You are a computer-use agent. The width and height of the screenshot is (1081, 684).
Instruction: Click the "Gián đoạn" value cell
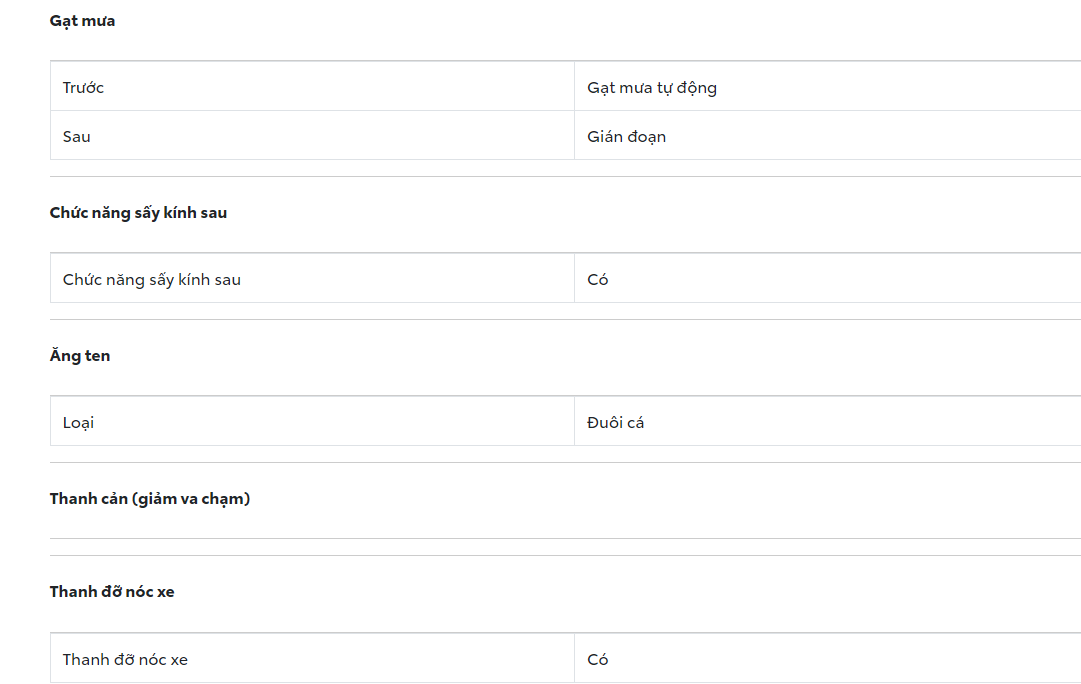pos(627,137)
